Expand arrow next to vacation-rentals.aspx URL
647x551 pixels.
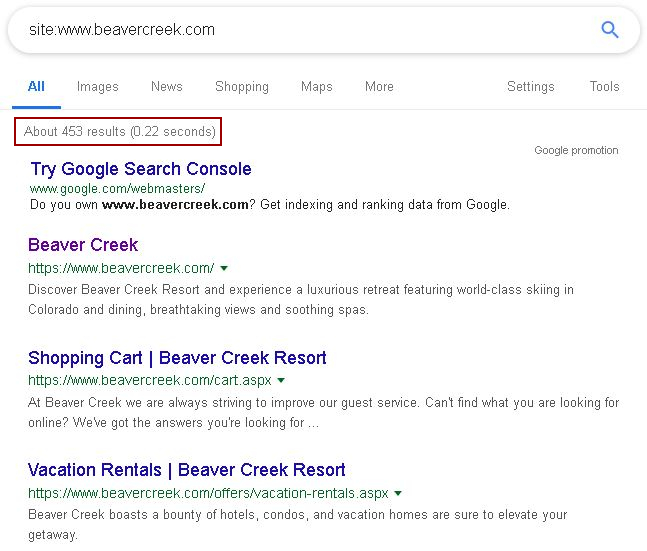coord(398,493)
